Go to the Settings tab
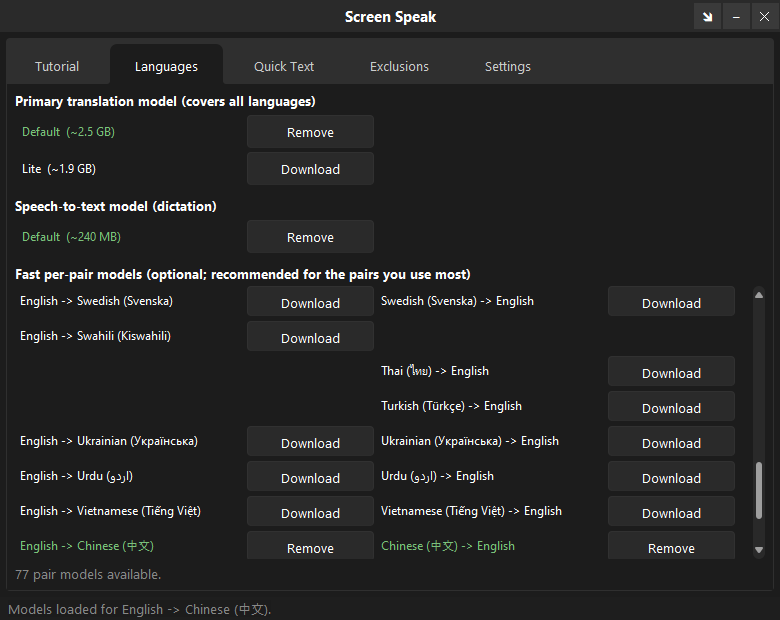Screen dimensions: 780x620 pos(508,66)
